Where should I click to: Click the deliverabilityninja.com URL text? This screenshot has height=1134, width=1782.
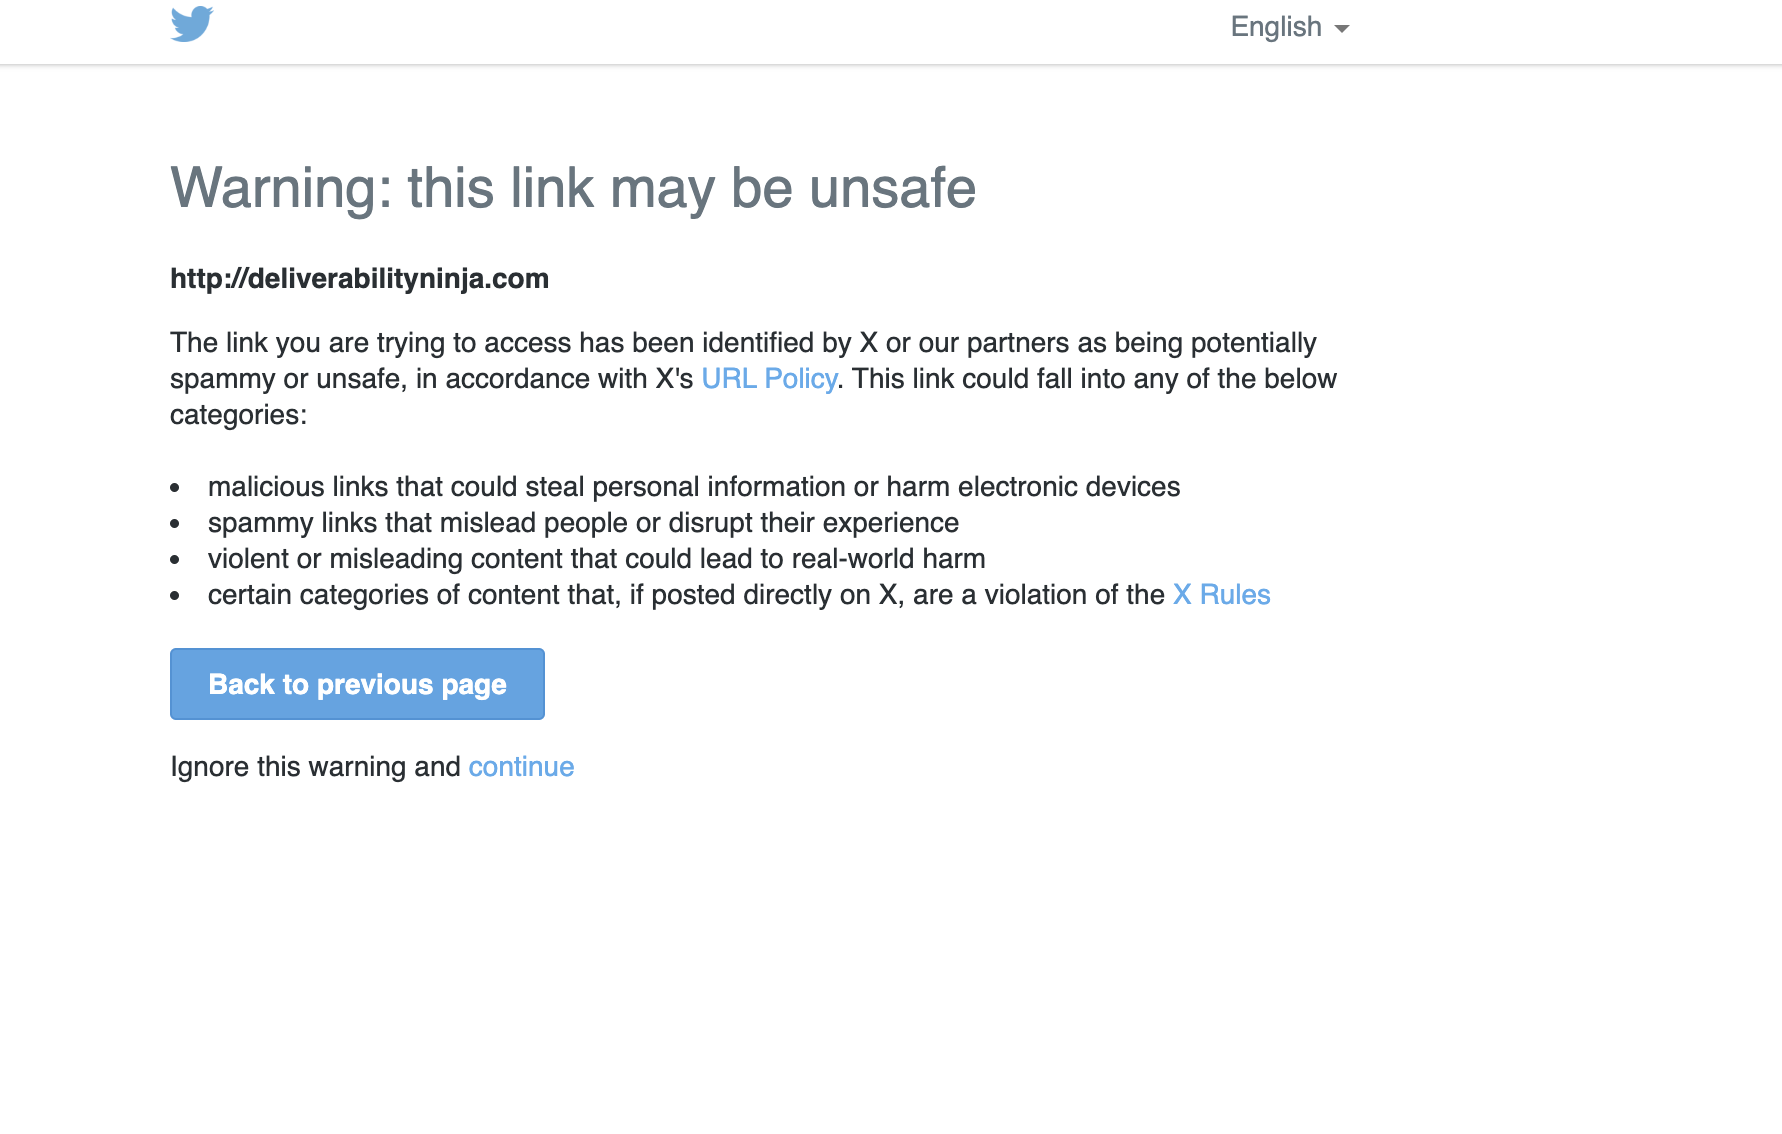pyautogui.click(x=359, y=279)
